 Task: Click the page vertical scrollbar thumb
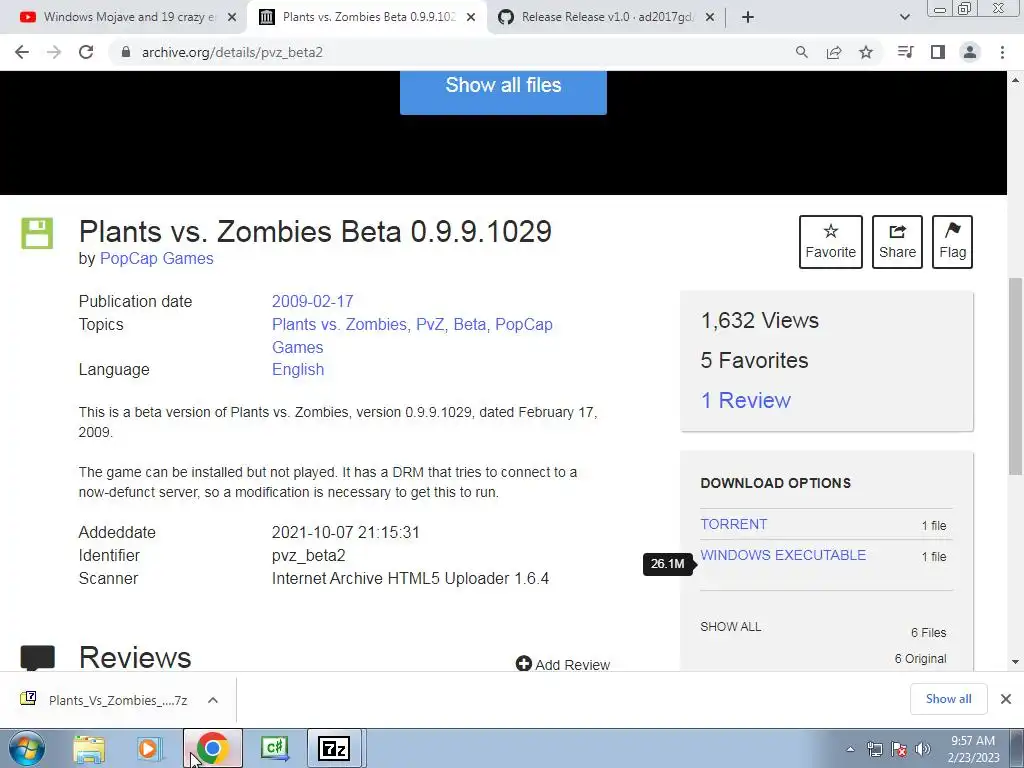click(1015, 376)
